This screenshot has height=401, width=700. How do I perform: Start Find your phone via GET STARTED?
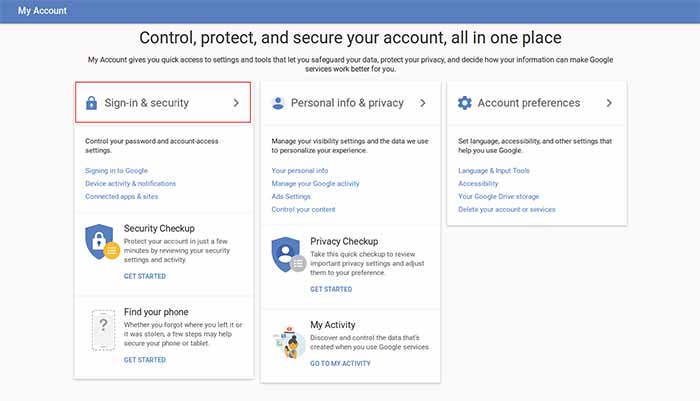click(145, 360)
